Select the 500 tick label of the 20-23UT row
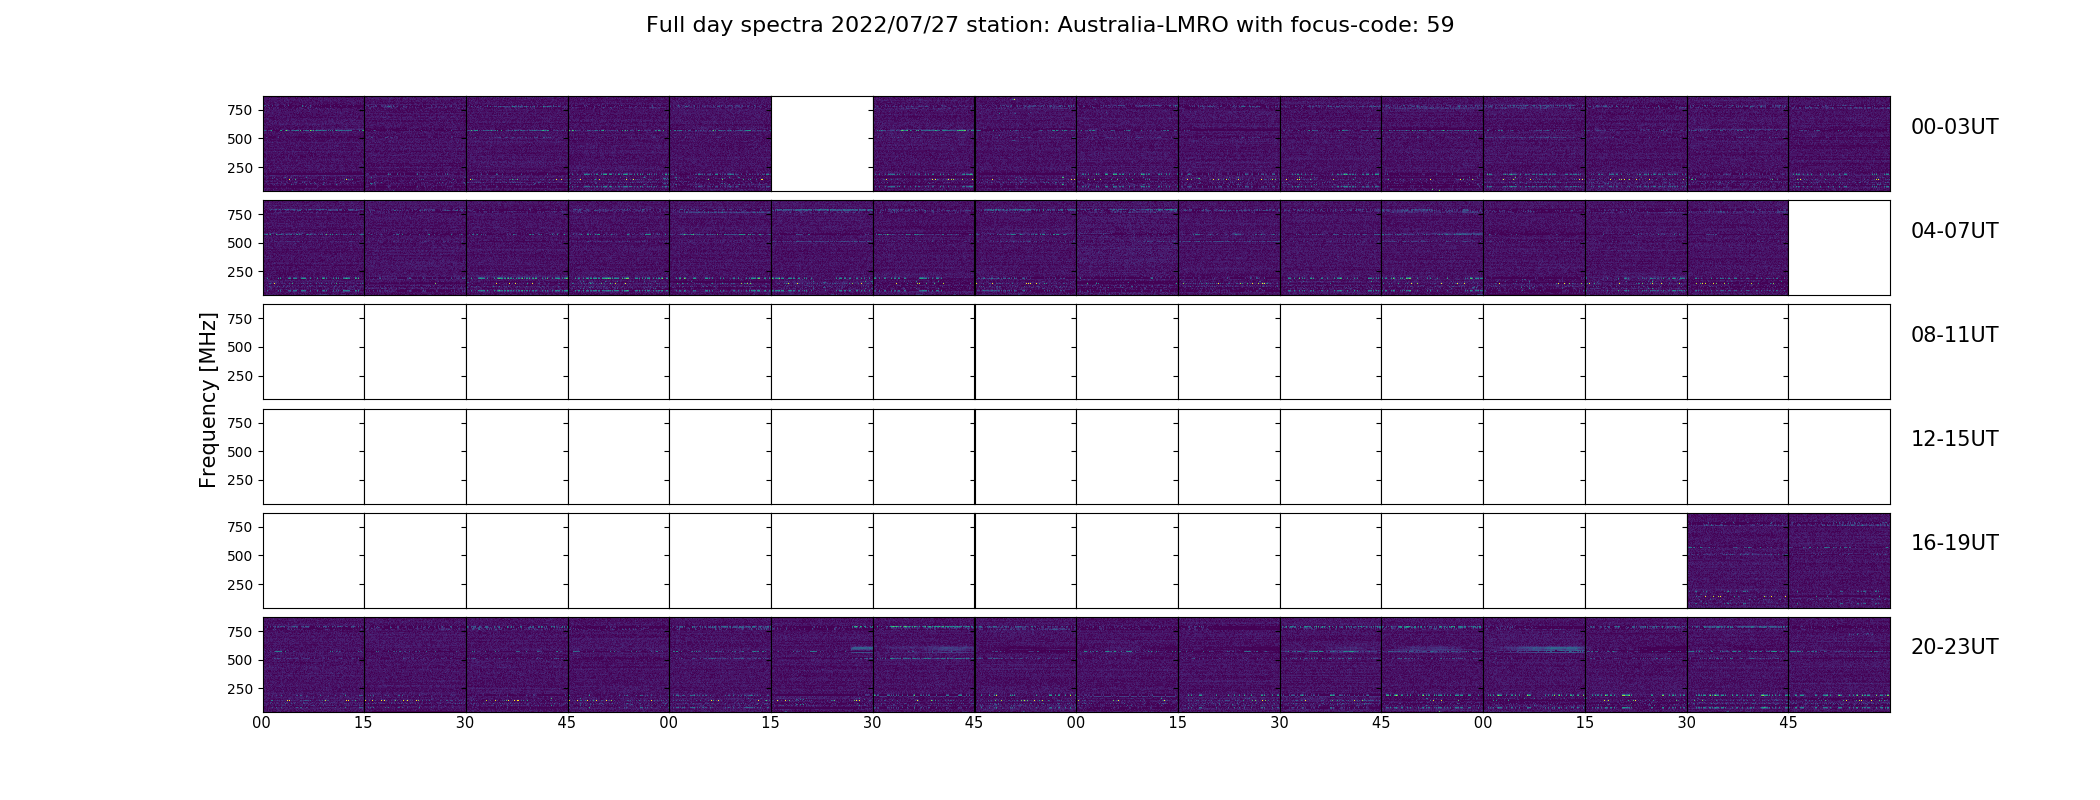Viewport: 2100px width, 800px height. 239,660
